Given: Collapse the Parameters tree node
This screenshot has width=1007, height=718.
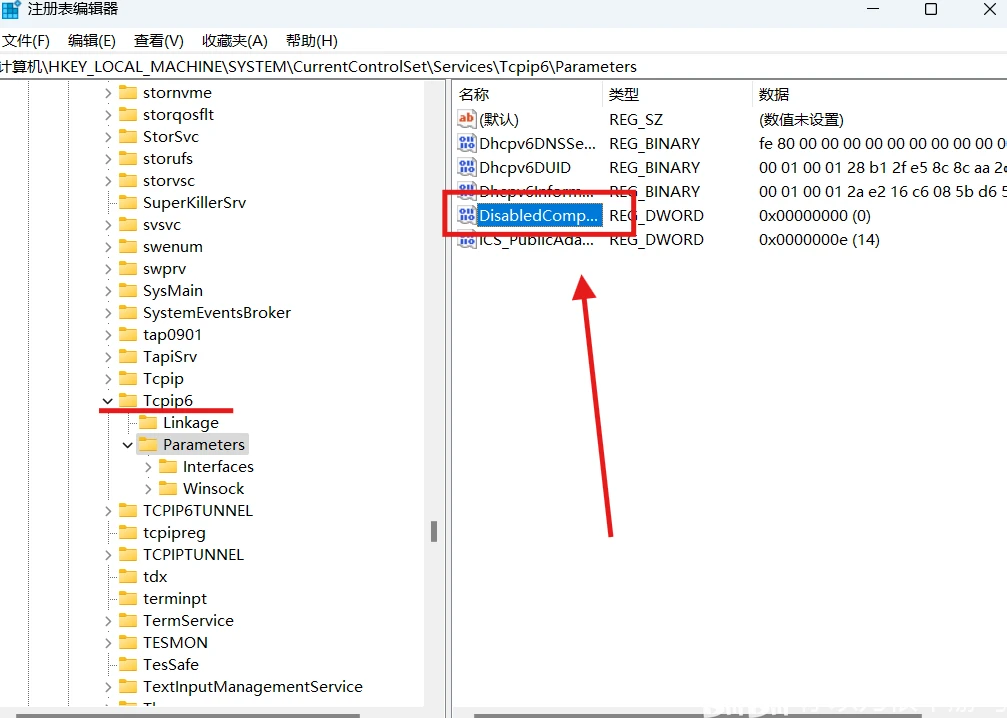Looking at the screenshot, I should 126,444.
